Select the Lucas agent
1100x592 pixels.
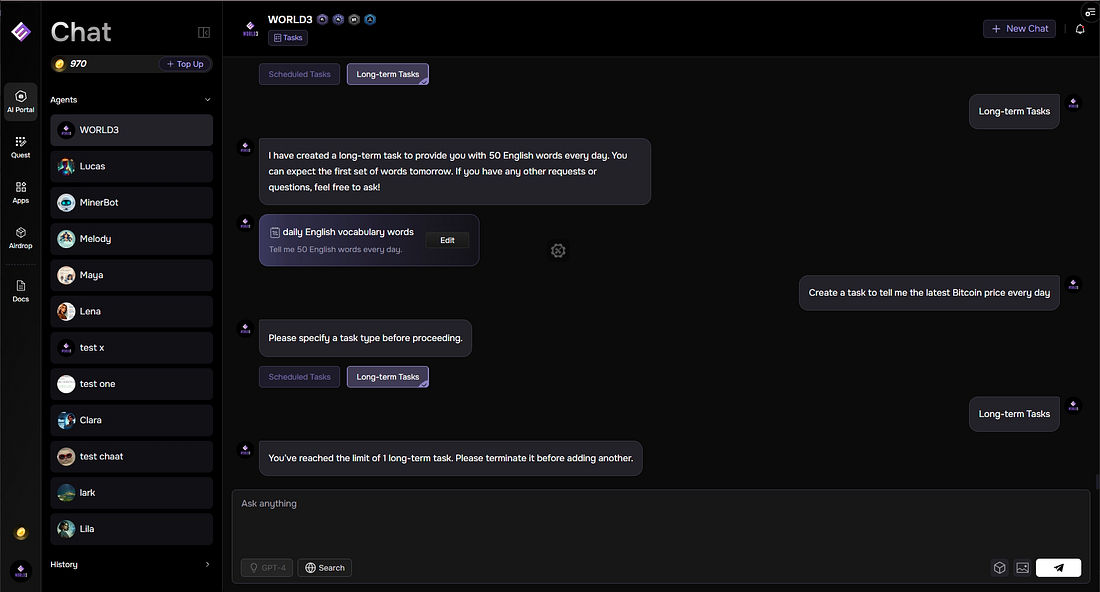[132, 166]
